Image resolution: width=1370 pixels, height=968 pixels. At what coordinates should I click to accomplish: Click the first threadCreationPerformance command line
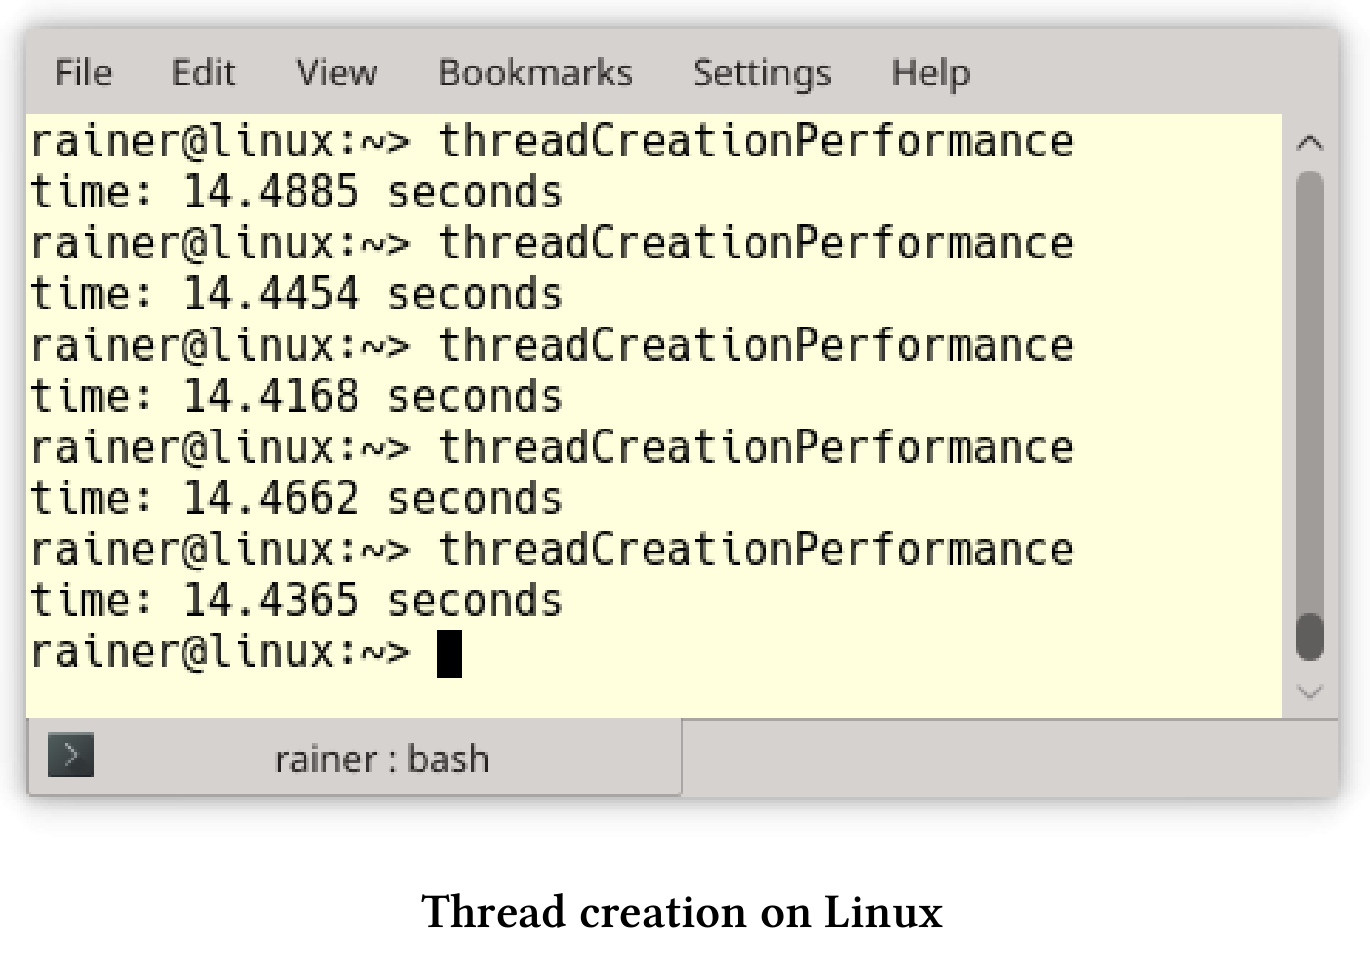552,141
